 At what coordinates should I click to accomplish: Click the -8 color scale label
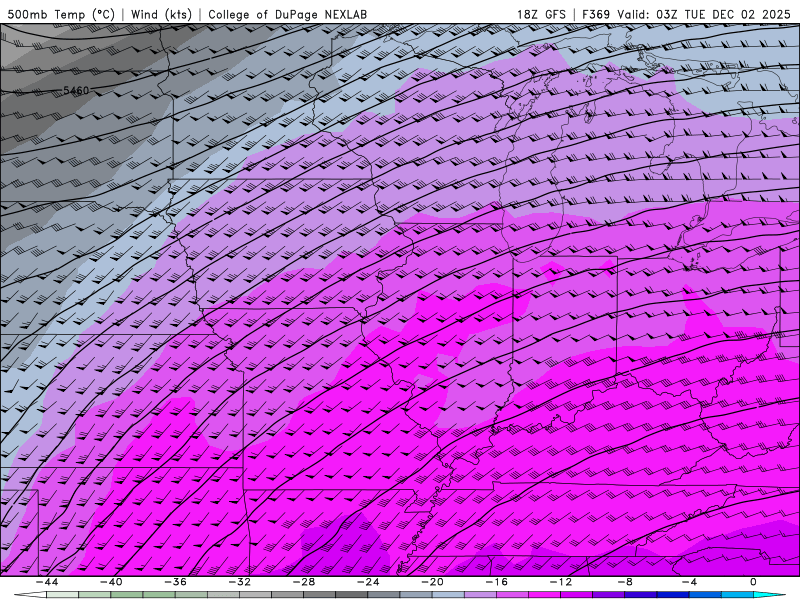click(x=625, y=582)
